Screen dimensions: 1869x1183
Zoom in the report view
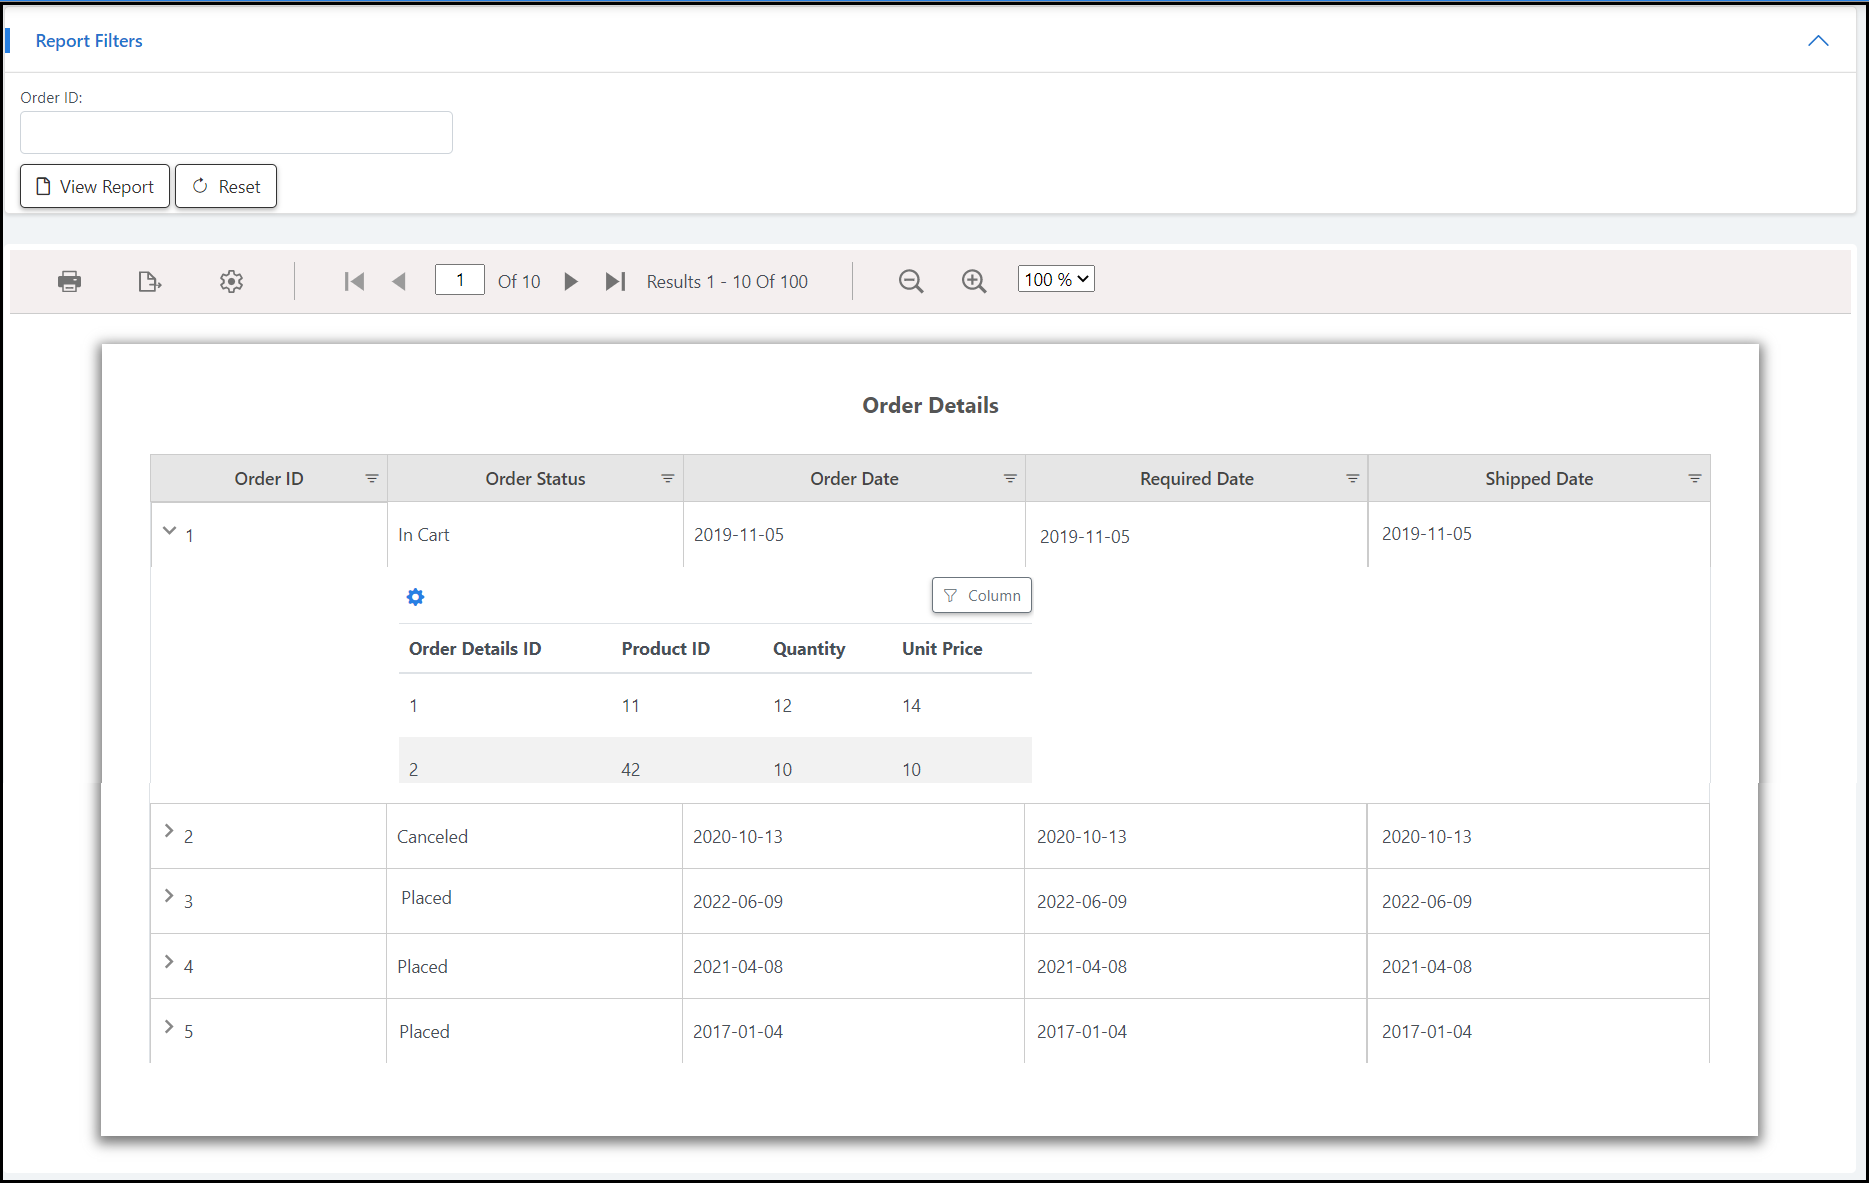point(973,281)
